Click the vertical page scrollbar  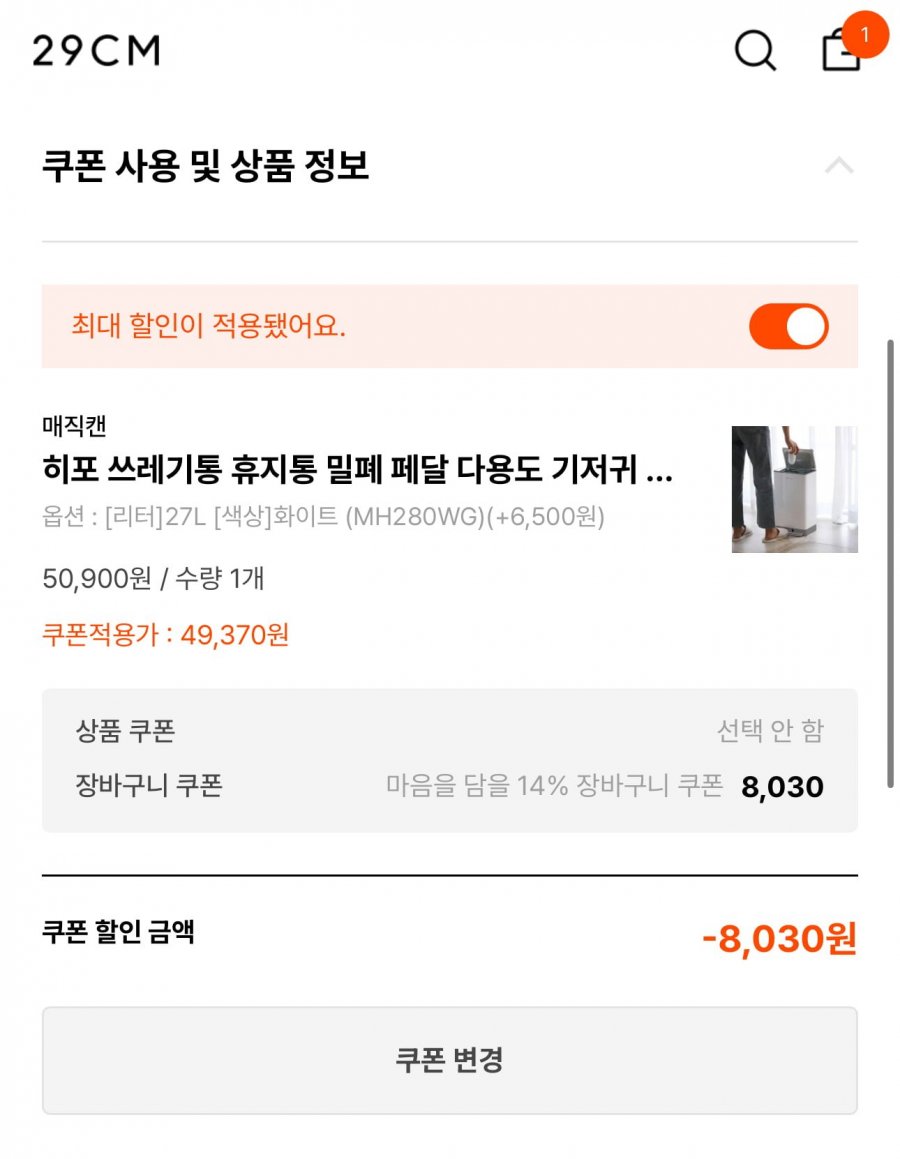point(890,560)
